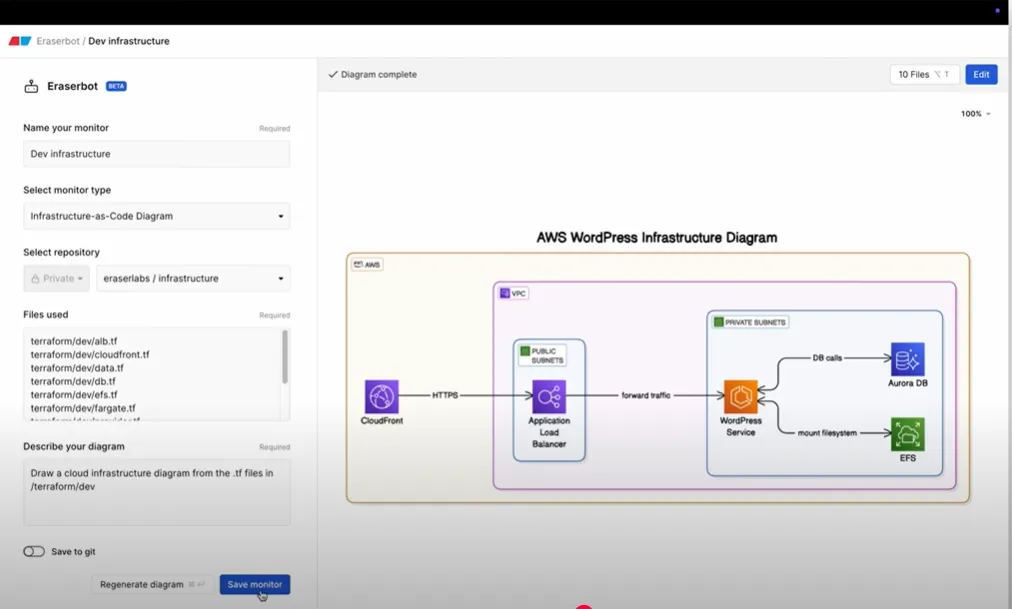This screenshot has width=1012, height=609.
Task: Select the Application Load Balancer icon
Action: [x=549, y=396]
